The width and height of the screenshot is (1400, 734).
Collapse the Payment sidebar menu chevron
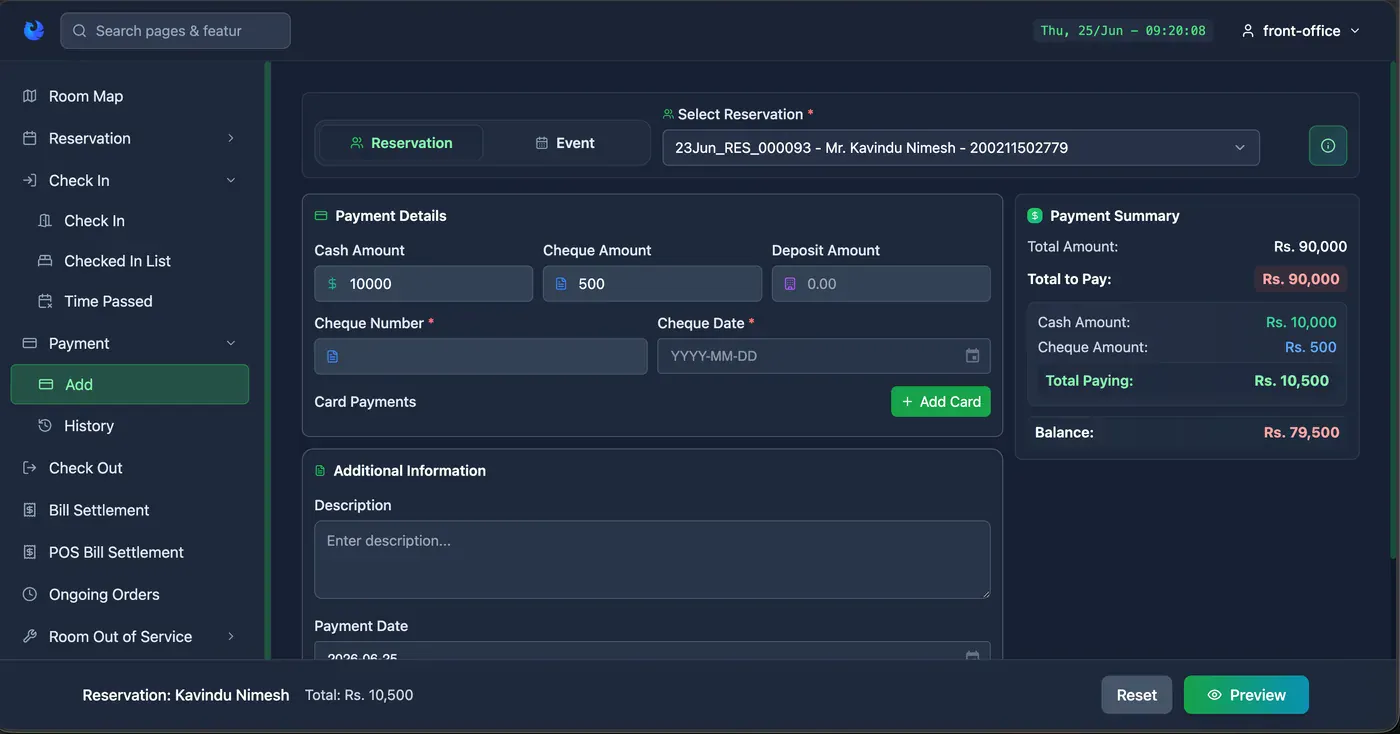tap(231, 343)
